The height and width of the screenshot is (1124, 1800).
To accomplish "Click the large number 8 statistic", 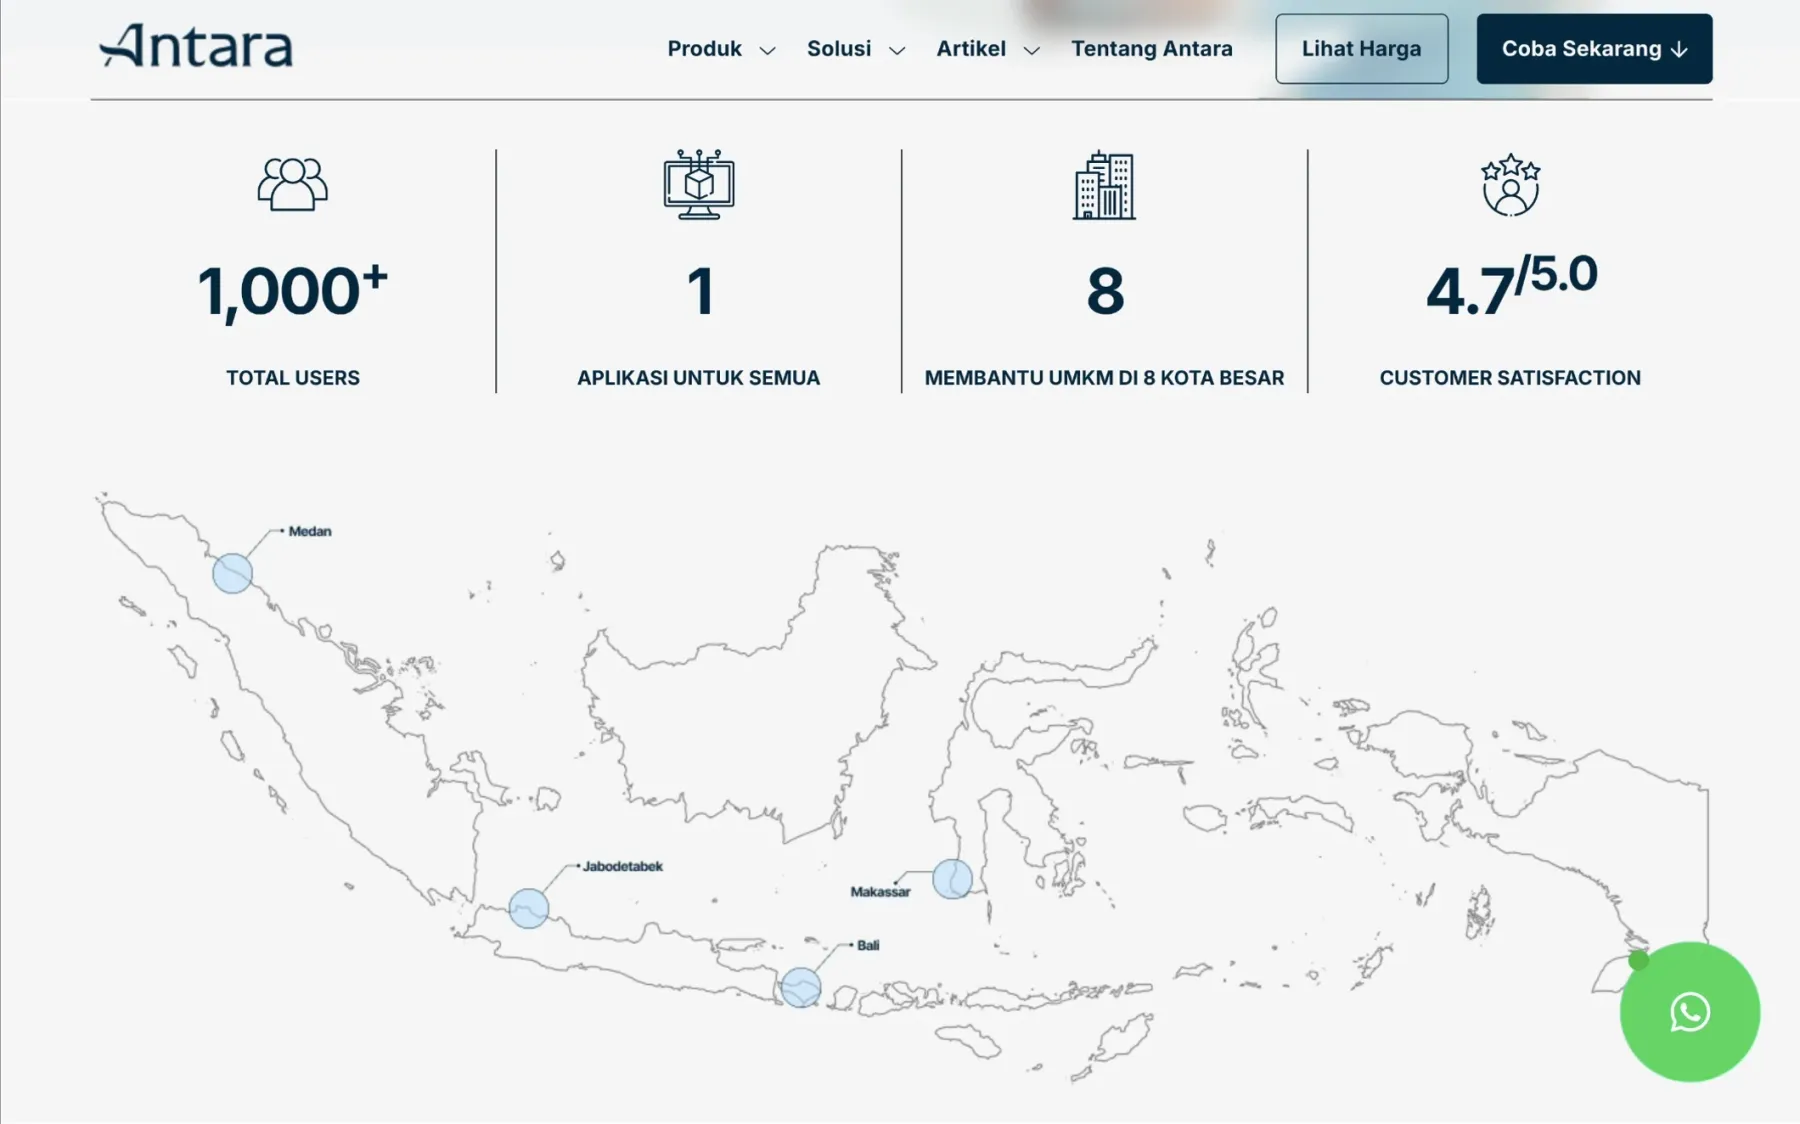I will (1105, 291).
